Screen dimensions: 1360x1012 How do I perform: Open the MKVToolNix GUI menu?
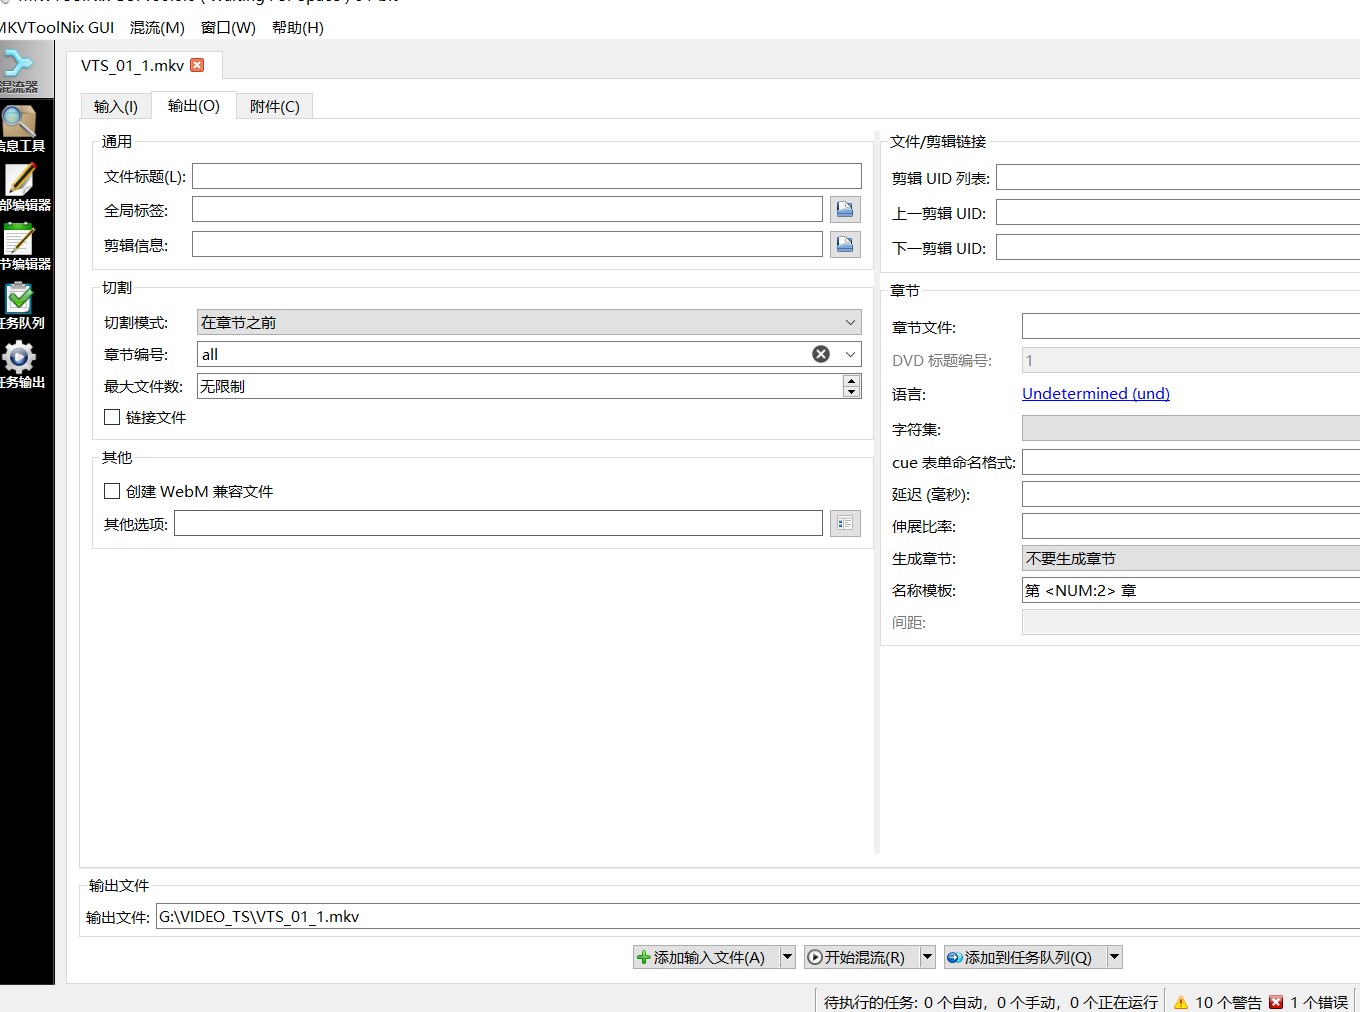pyautogui.click(x=57, y=28)
